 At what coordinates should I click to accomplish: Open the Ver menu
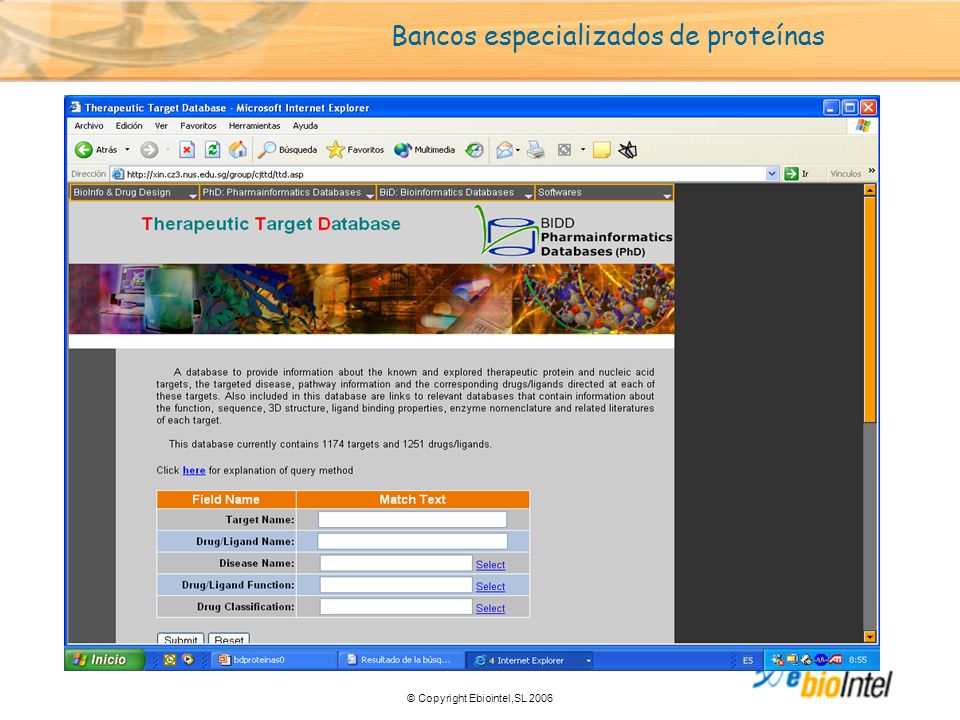161,126
